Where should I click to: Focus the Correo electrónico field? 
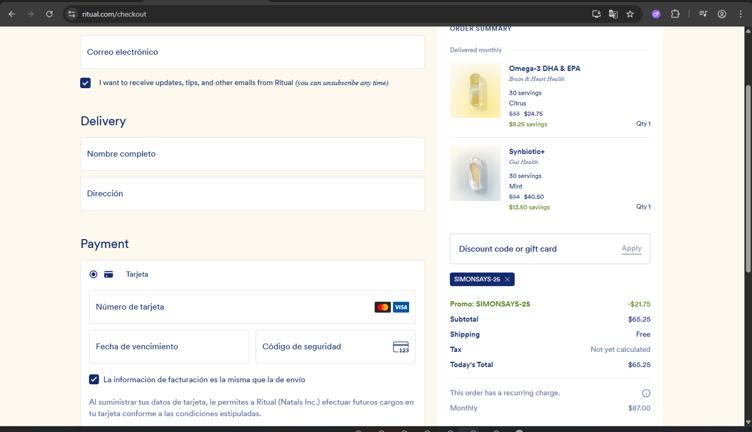point(252,52)
